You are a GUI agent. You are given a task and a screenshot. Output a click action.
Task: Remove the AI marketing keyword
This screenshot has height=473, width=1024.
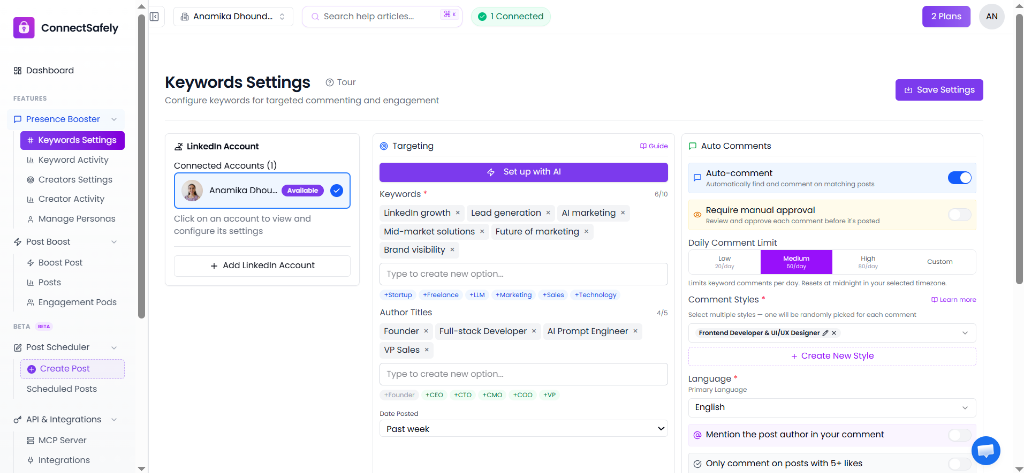[623, 213]
